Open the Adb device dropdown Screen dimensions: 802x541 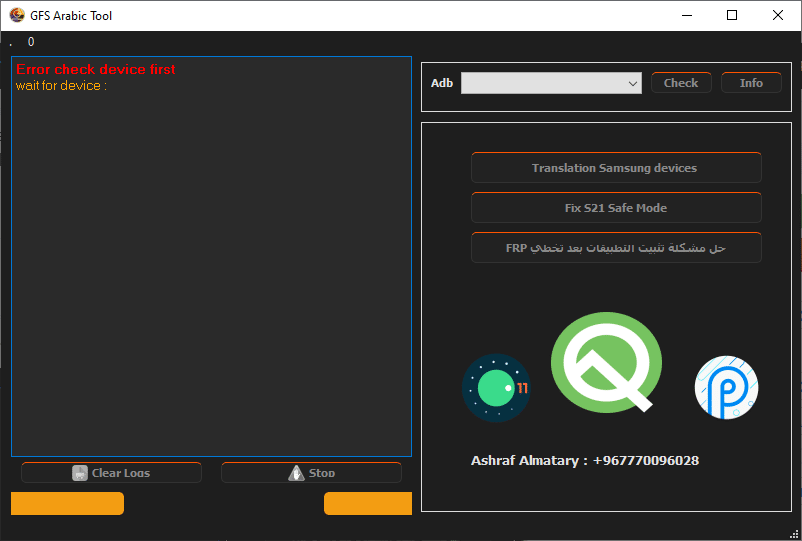[551, 83]
